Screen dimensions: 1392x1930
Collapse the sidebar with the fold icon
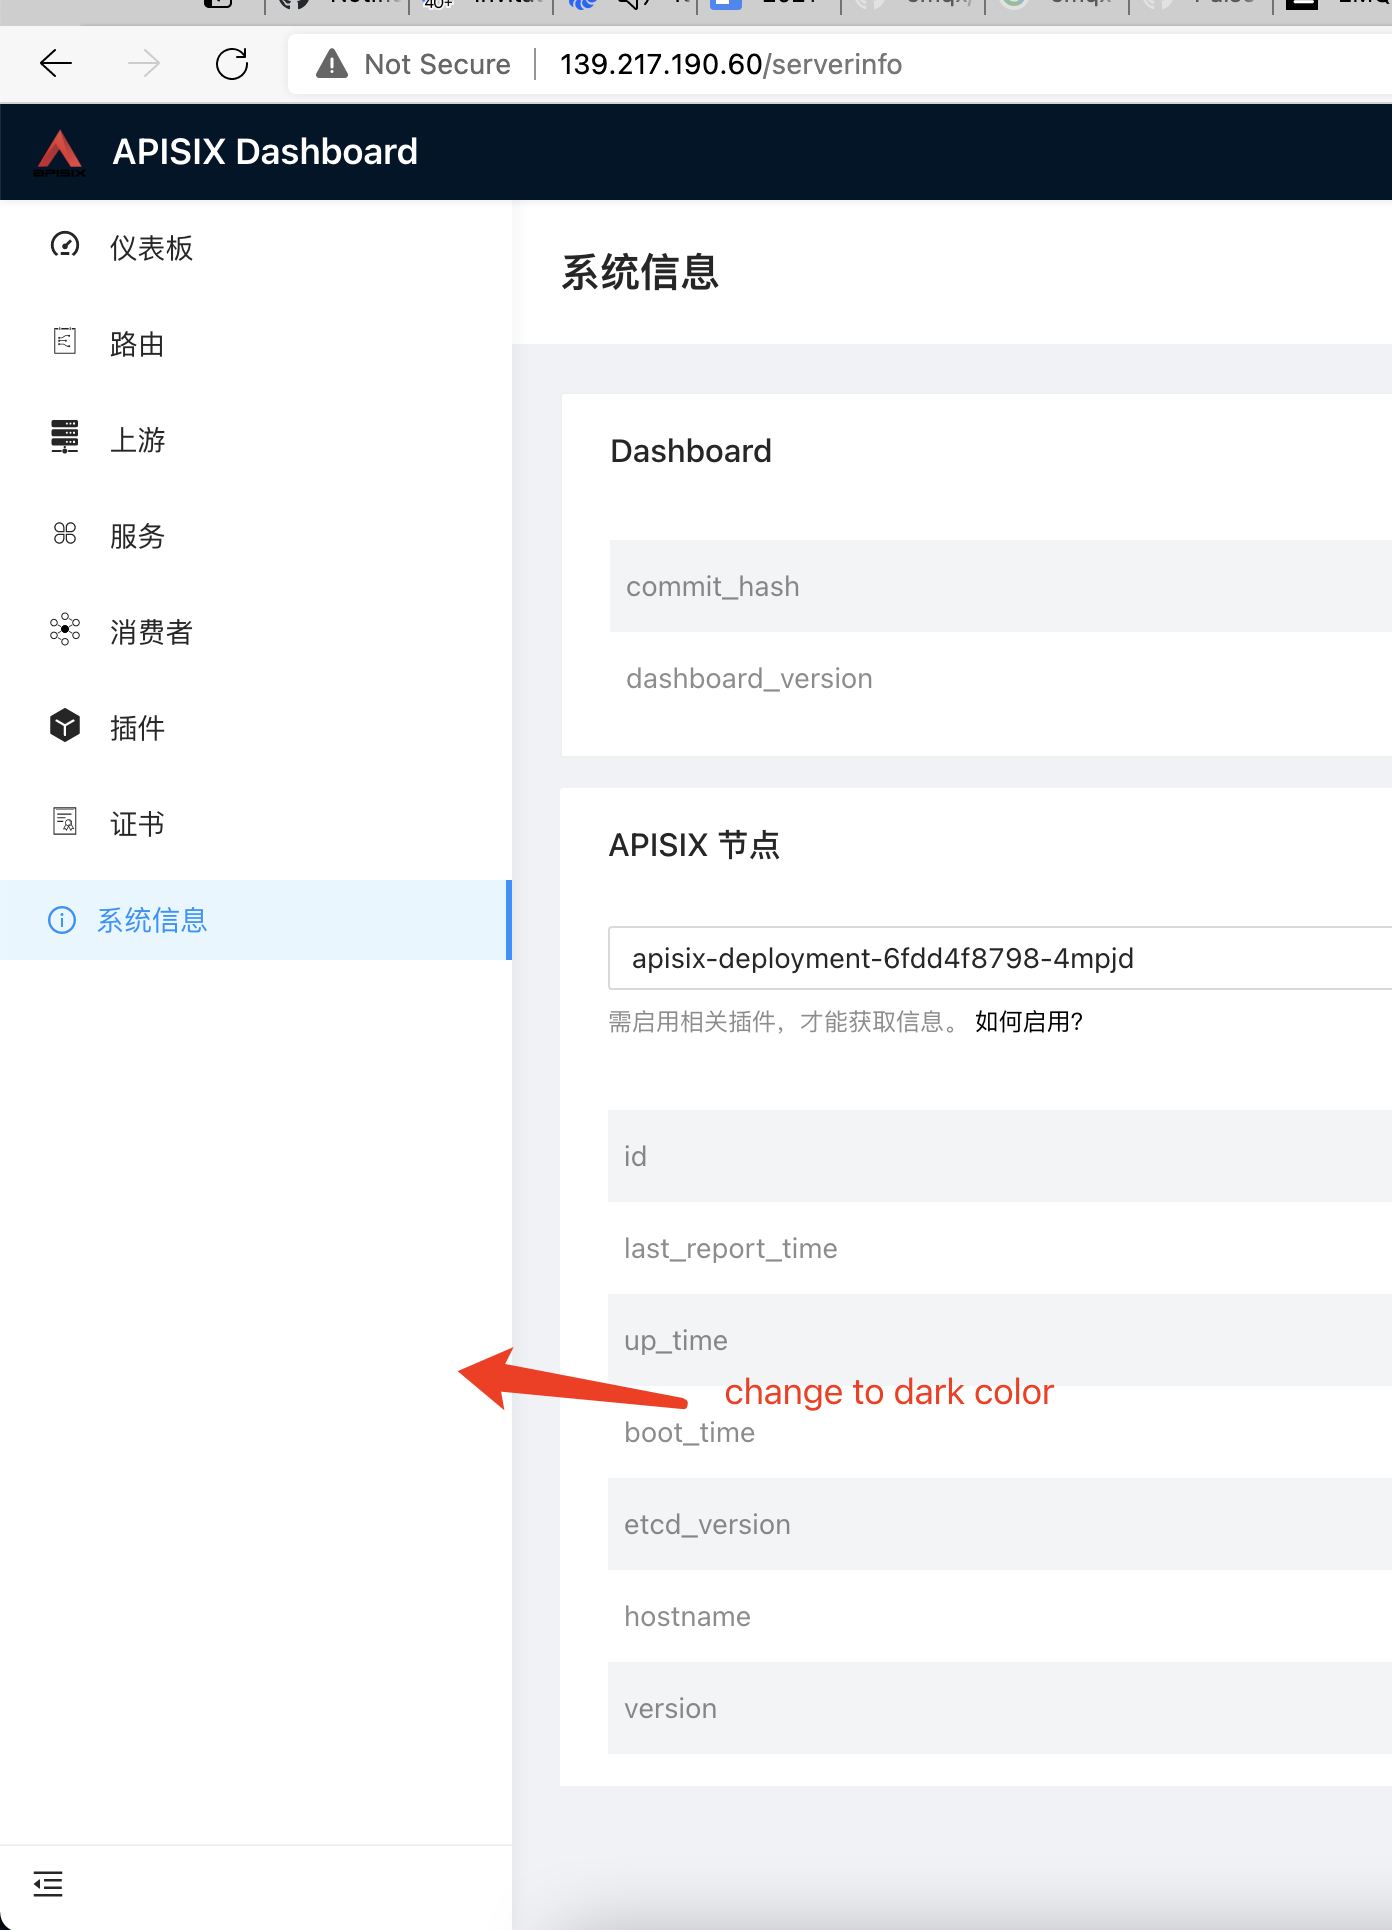pos(48,1884)
